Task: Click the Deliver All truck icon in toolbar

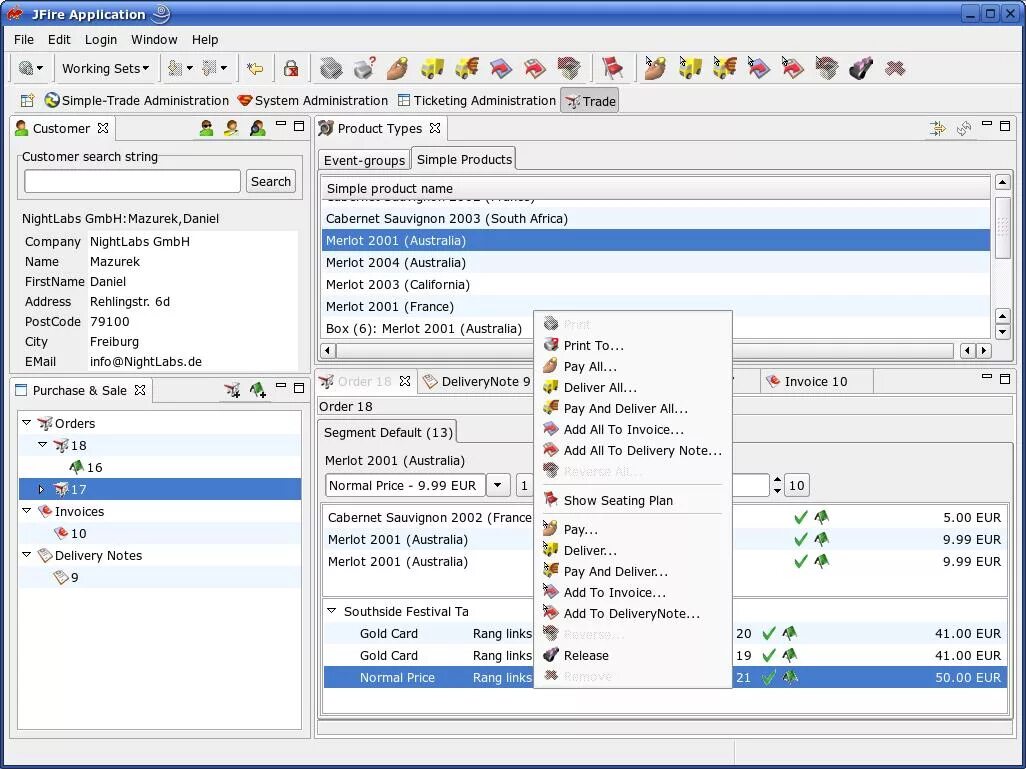Action: (433, 68)
